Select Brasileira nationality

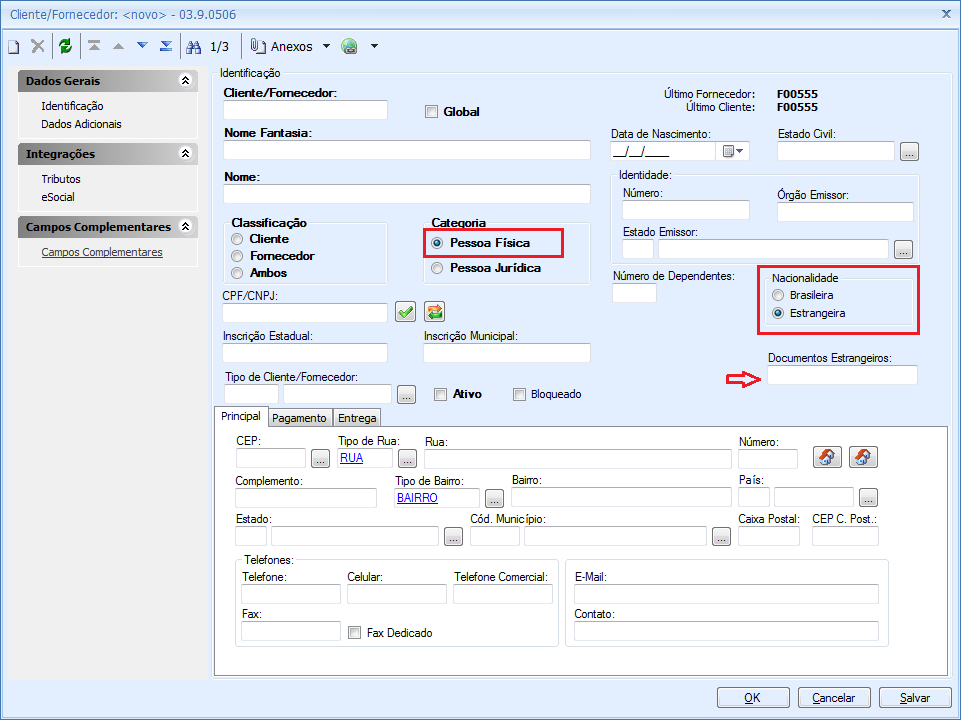pos(778,295)
